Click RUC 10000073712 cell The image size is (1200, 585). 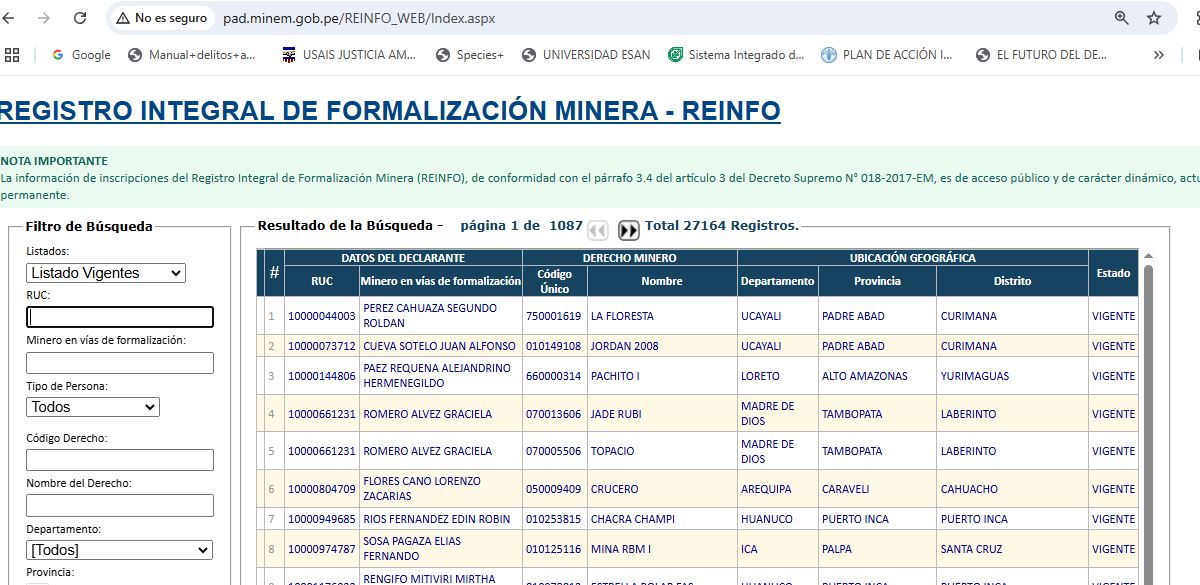click(x=321, y=346)
